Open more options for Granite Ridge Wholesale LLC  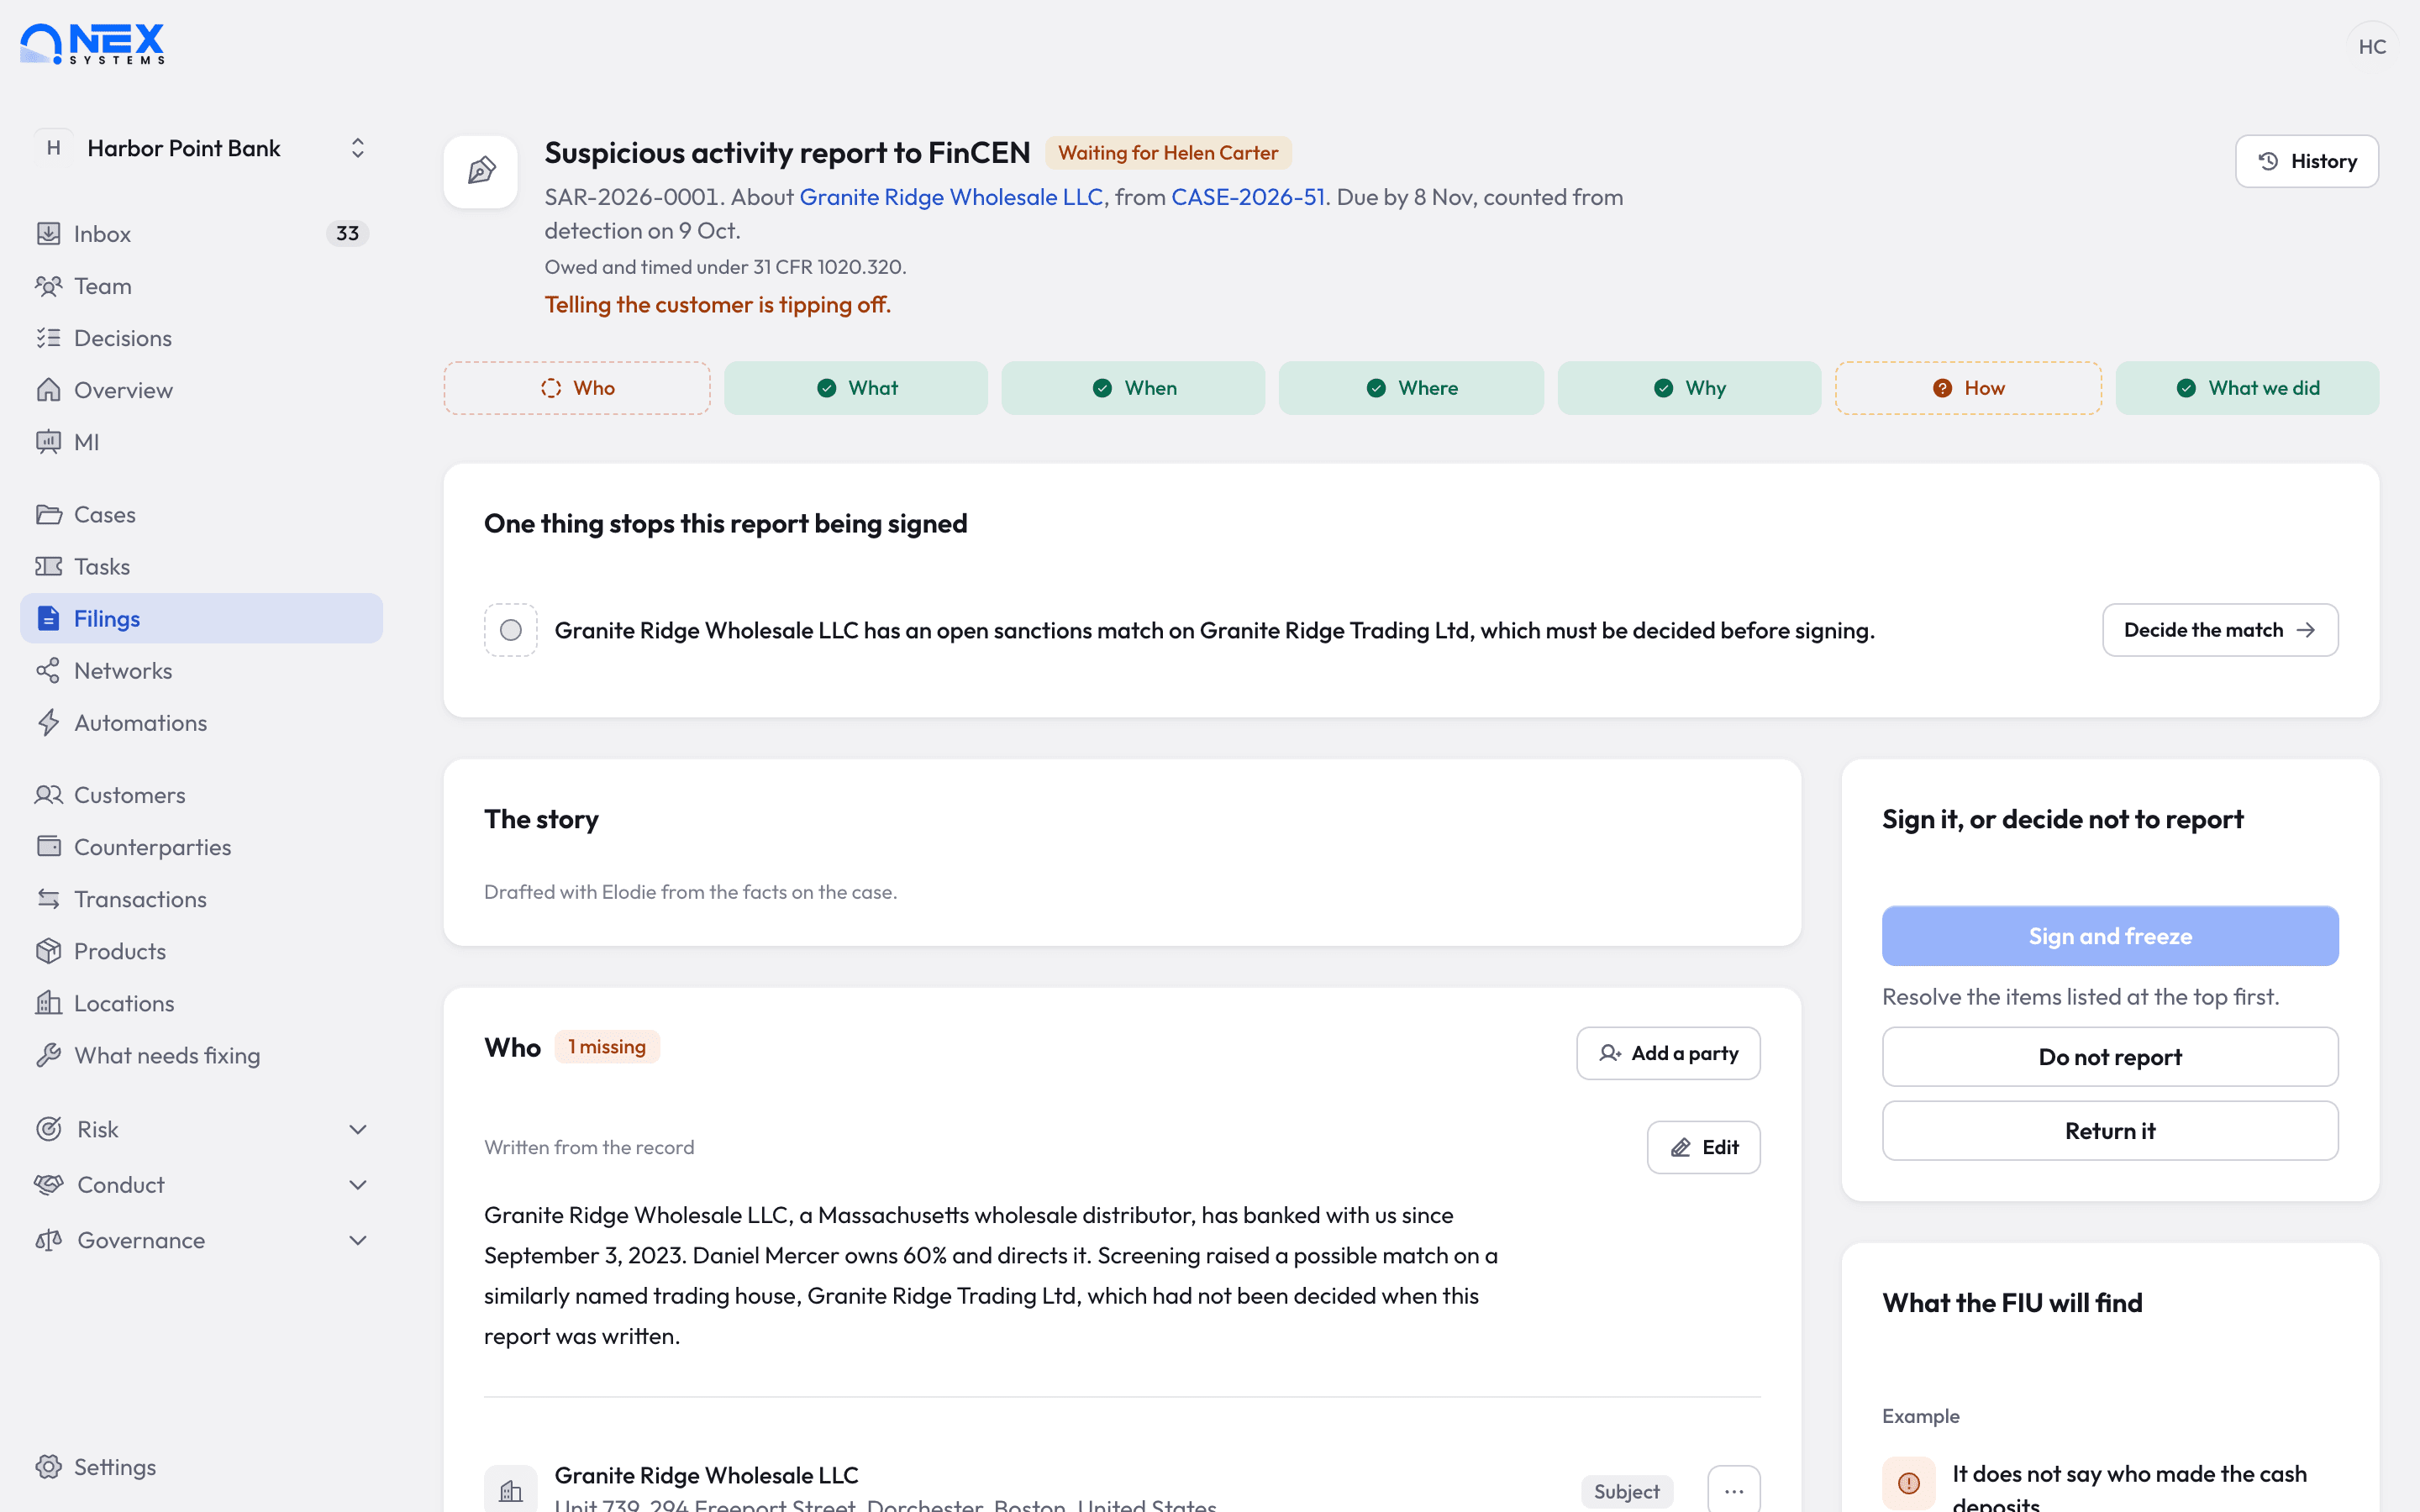[x=1734, y=1491]
